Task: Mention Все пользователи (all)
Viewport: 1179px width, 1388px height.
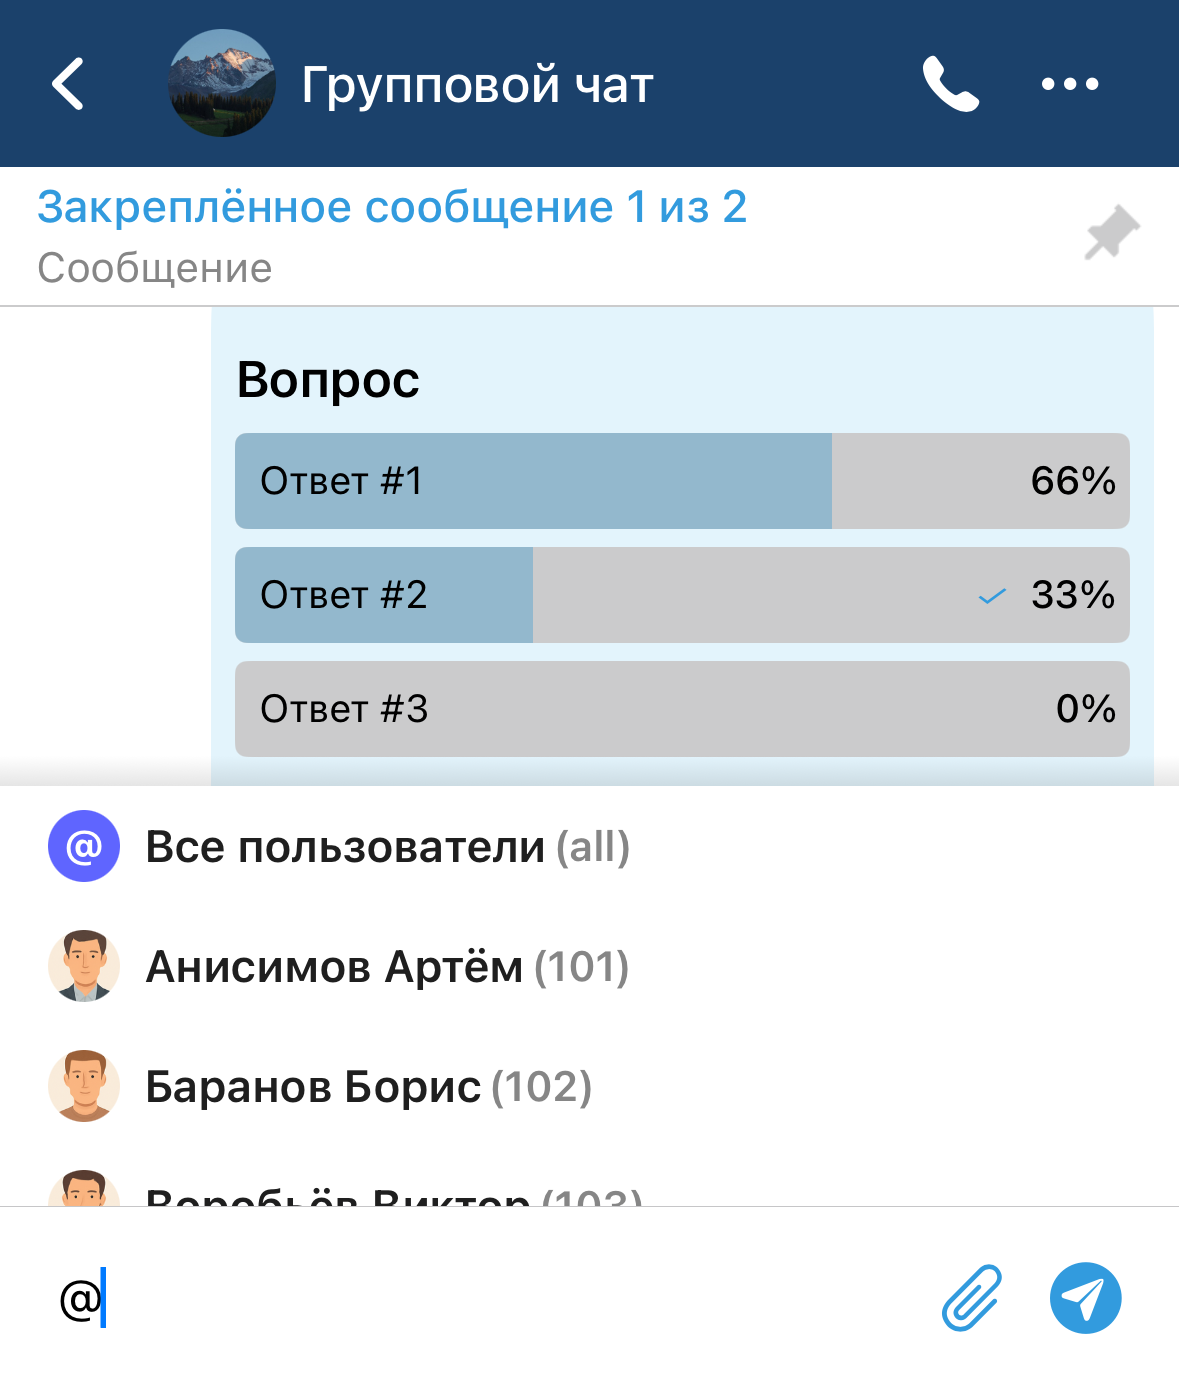Action: (388, 847)
